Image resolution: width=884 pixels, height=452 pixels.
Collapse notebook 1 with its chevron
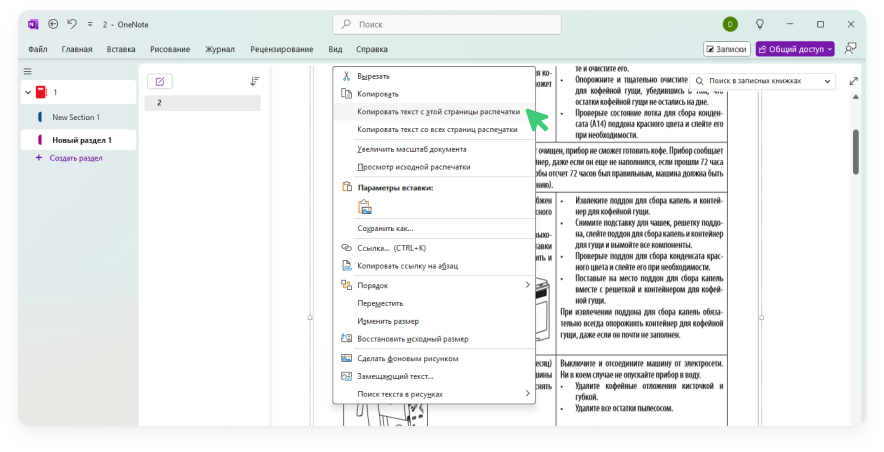28,92
